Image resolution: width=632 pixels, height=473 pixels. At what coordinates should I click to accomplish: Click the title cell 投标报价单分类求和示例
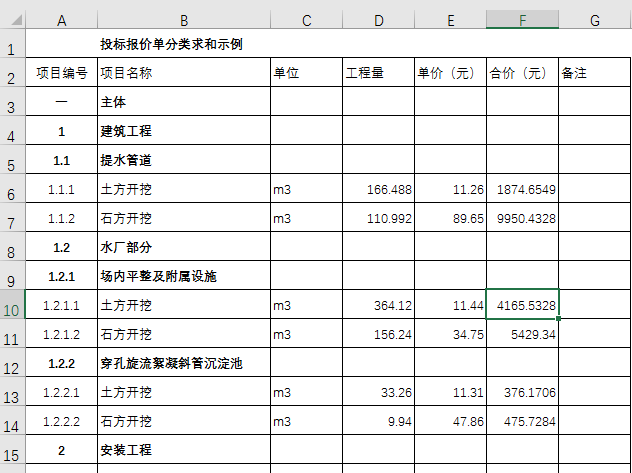(x=171, y=44)
